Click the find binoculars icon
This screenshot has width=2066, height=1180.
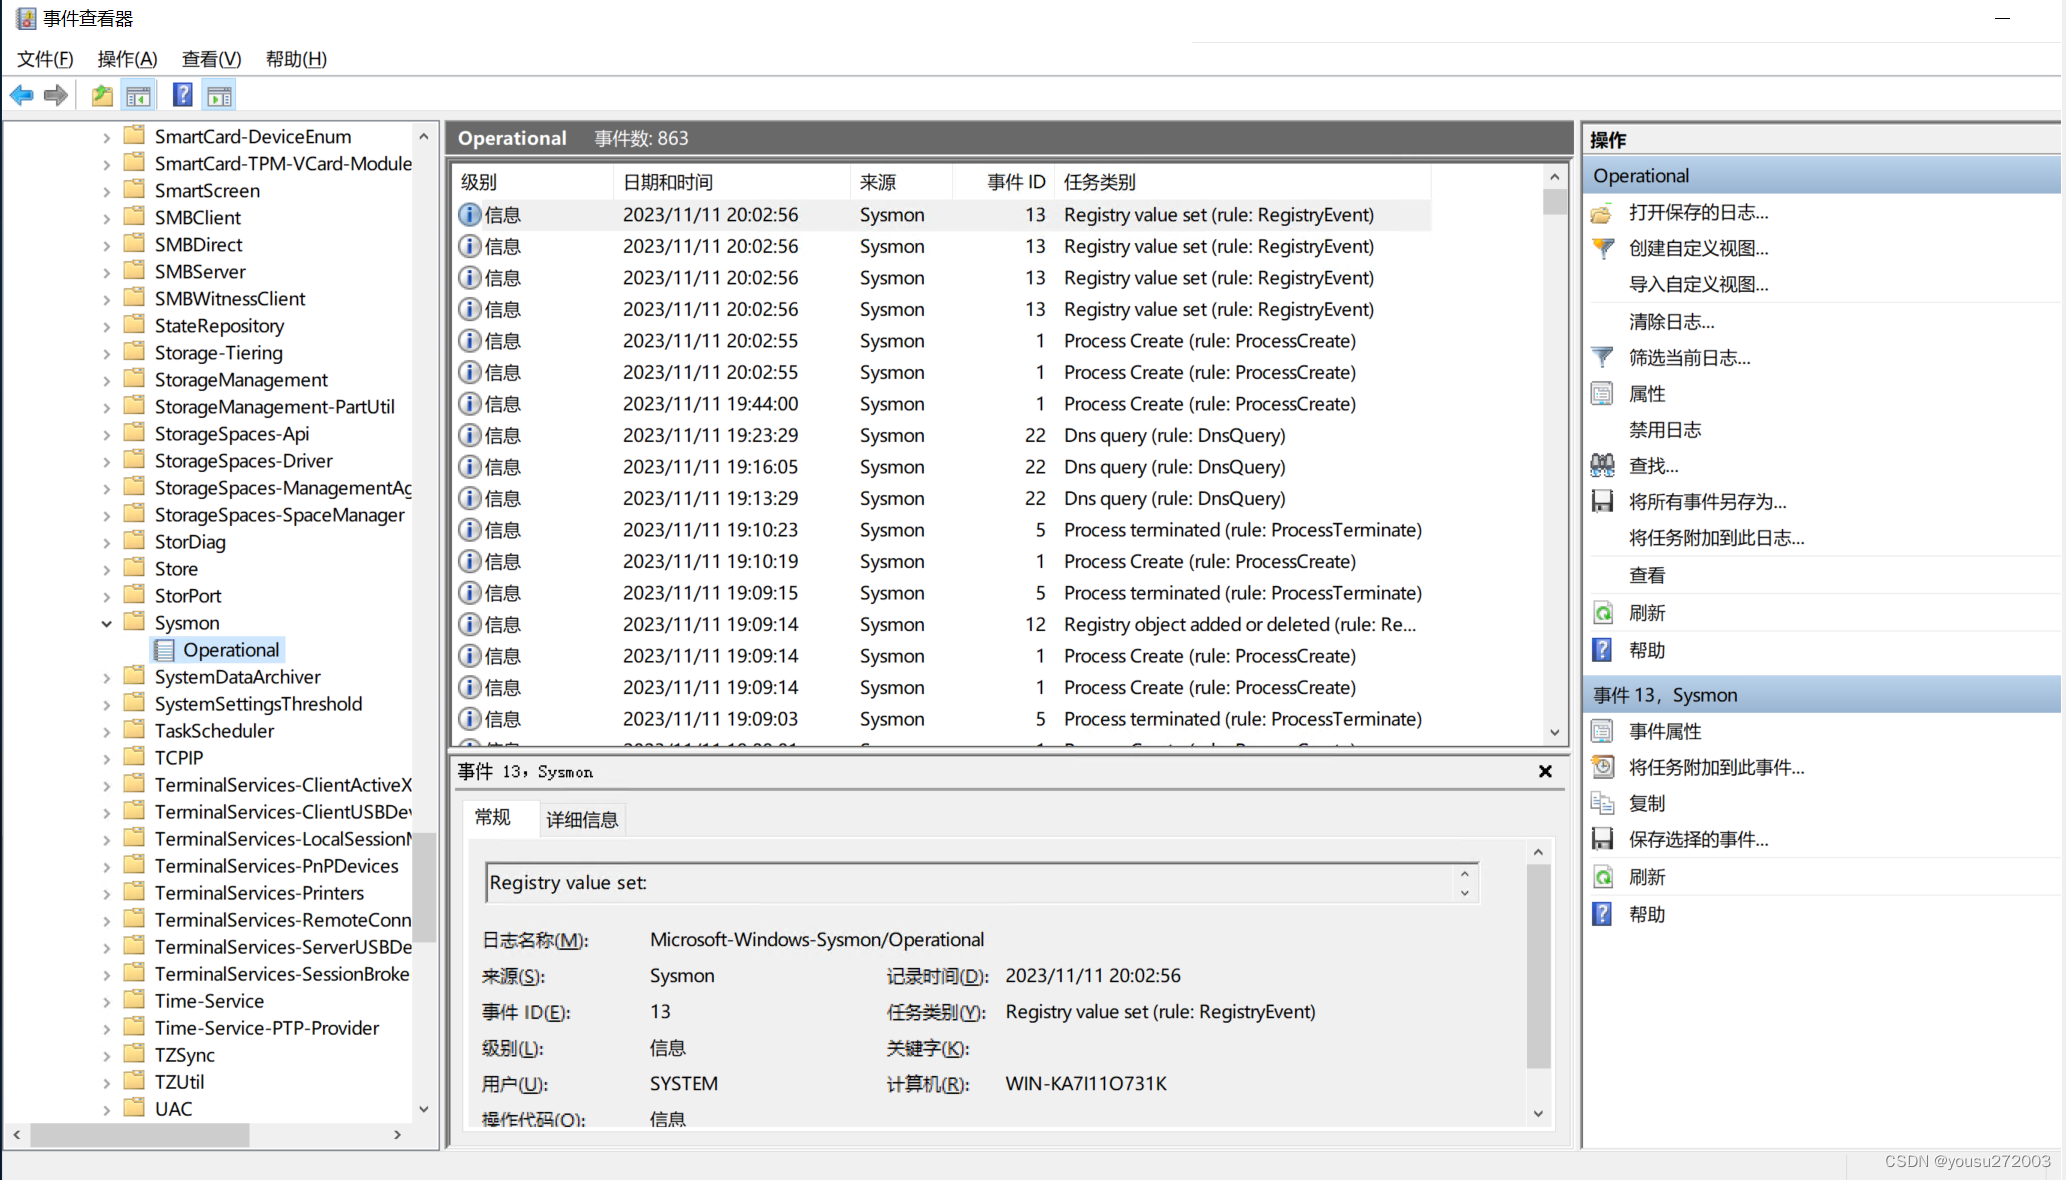point(1602,466)
